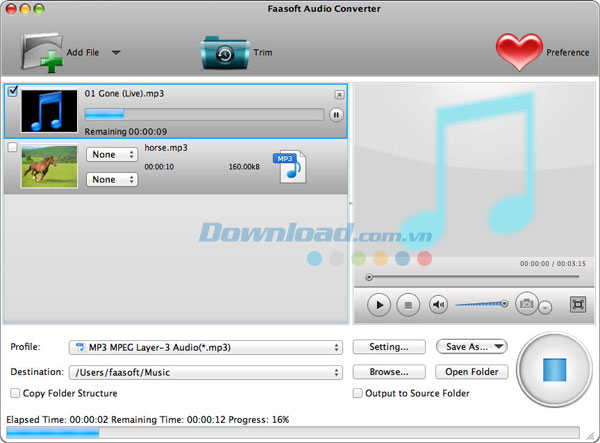Play the preview audio
Viewport: 600px width, 443px height.
click(x=379, y=305)
